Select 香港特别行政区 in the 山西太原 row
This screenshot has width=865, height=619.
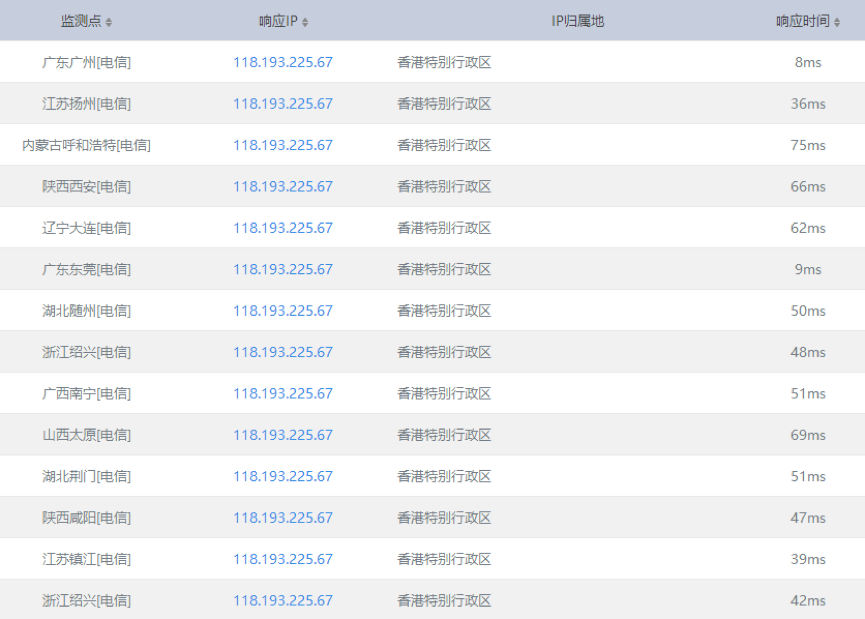point(444,435)
